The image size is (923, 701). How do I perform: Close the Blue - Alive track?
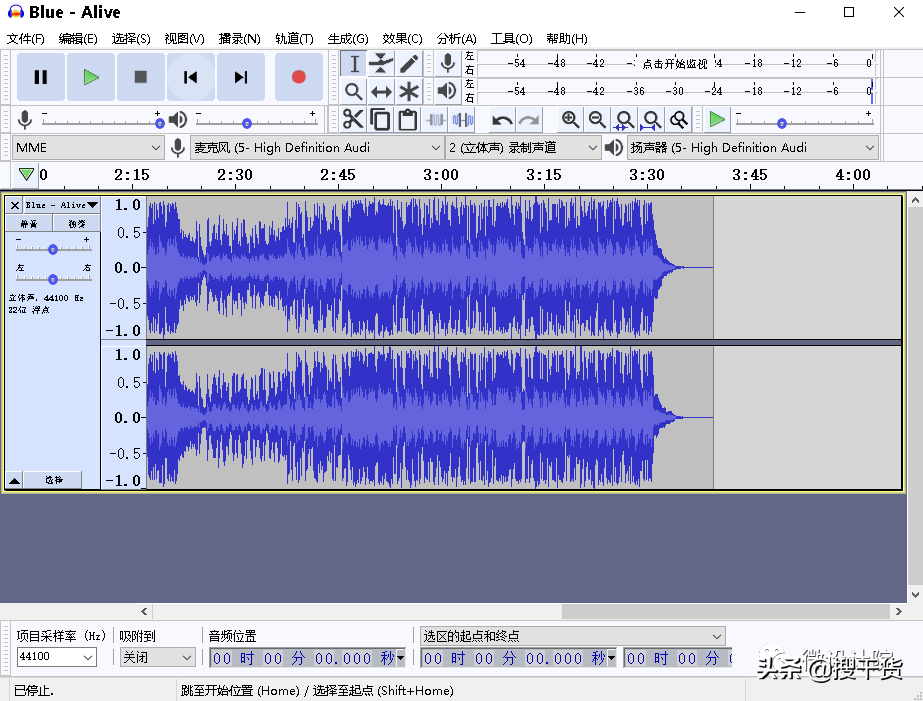coord(15,205)
